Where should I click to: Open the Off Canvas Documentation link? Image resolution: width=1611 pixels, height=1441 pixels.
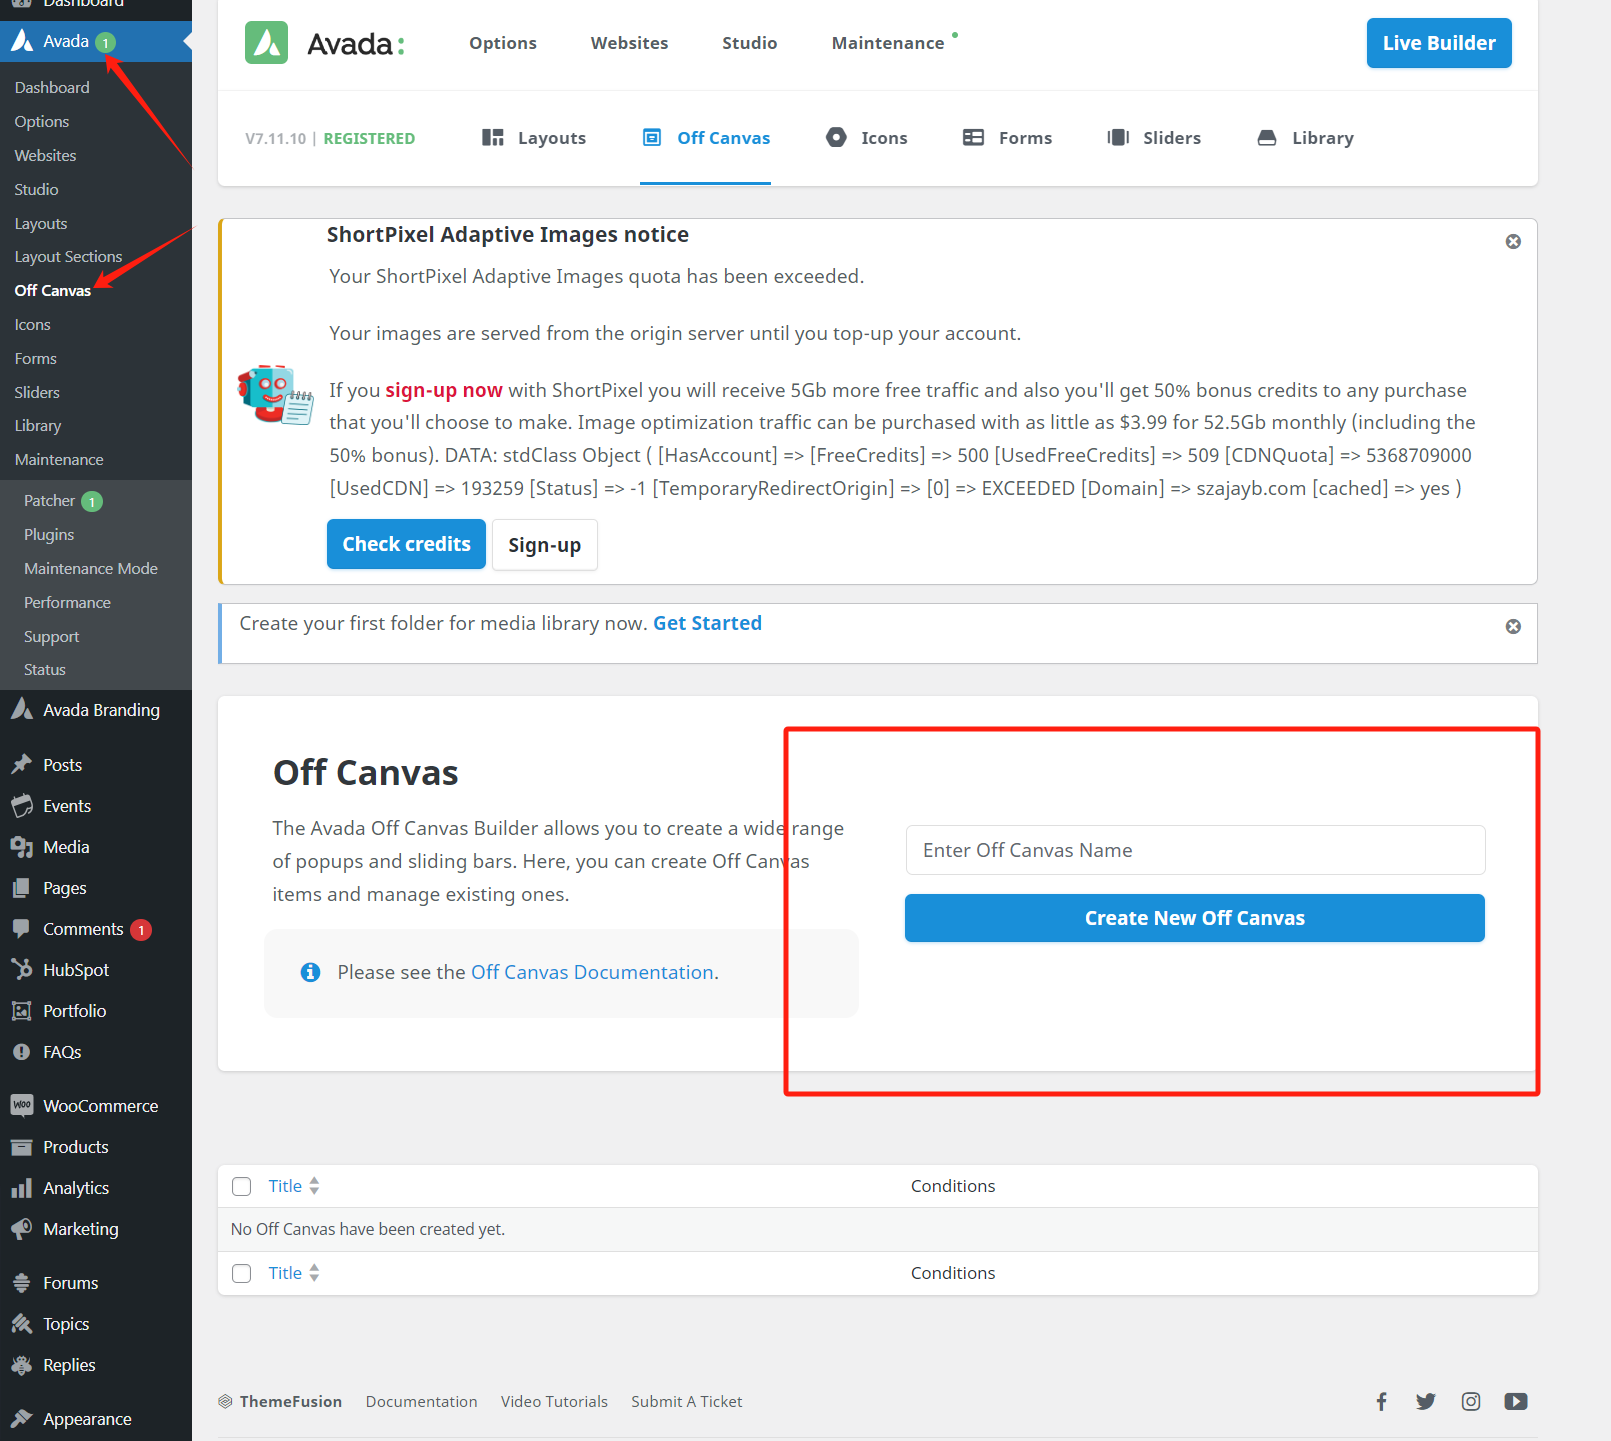[592, 971]
